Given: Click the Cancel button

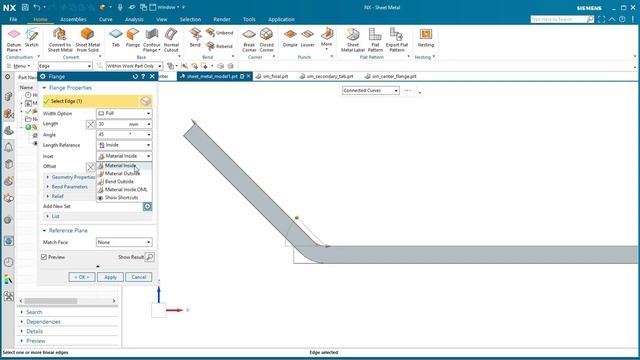Looking at the screenshot, I should pos(139,277).
